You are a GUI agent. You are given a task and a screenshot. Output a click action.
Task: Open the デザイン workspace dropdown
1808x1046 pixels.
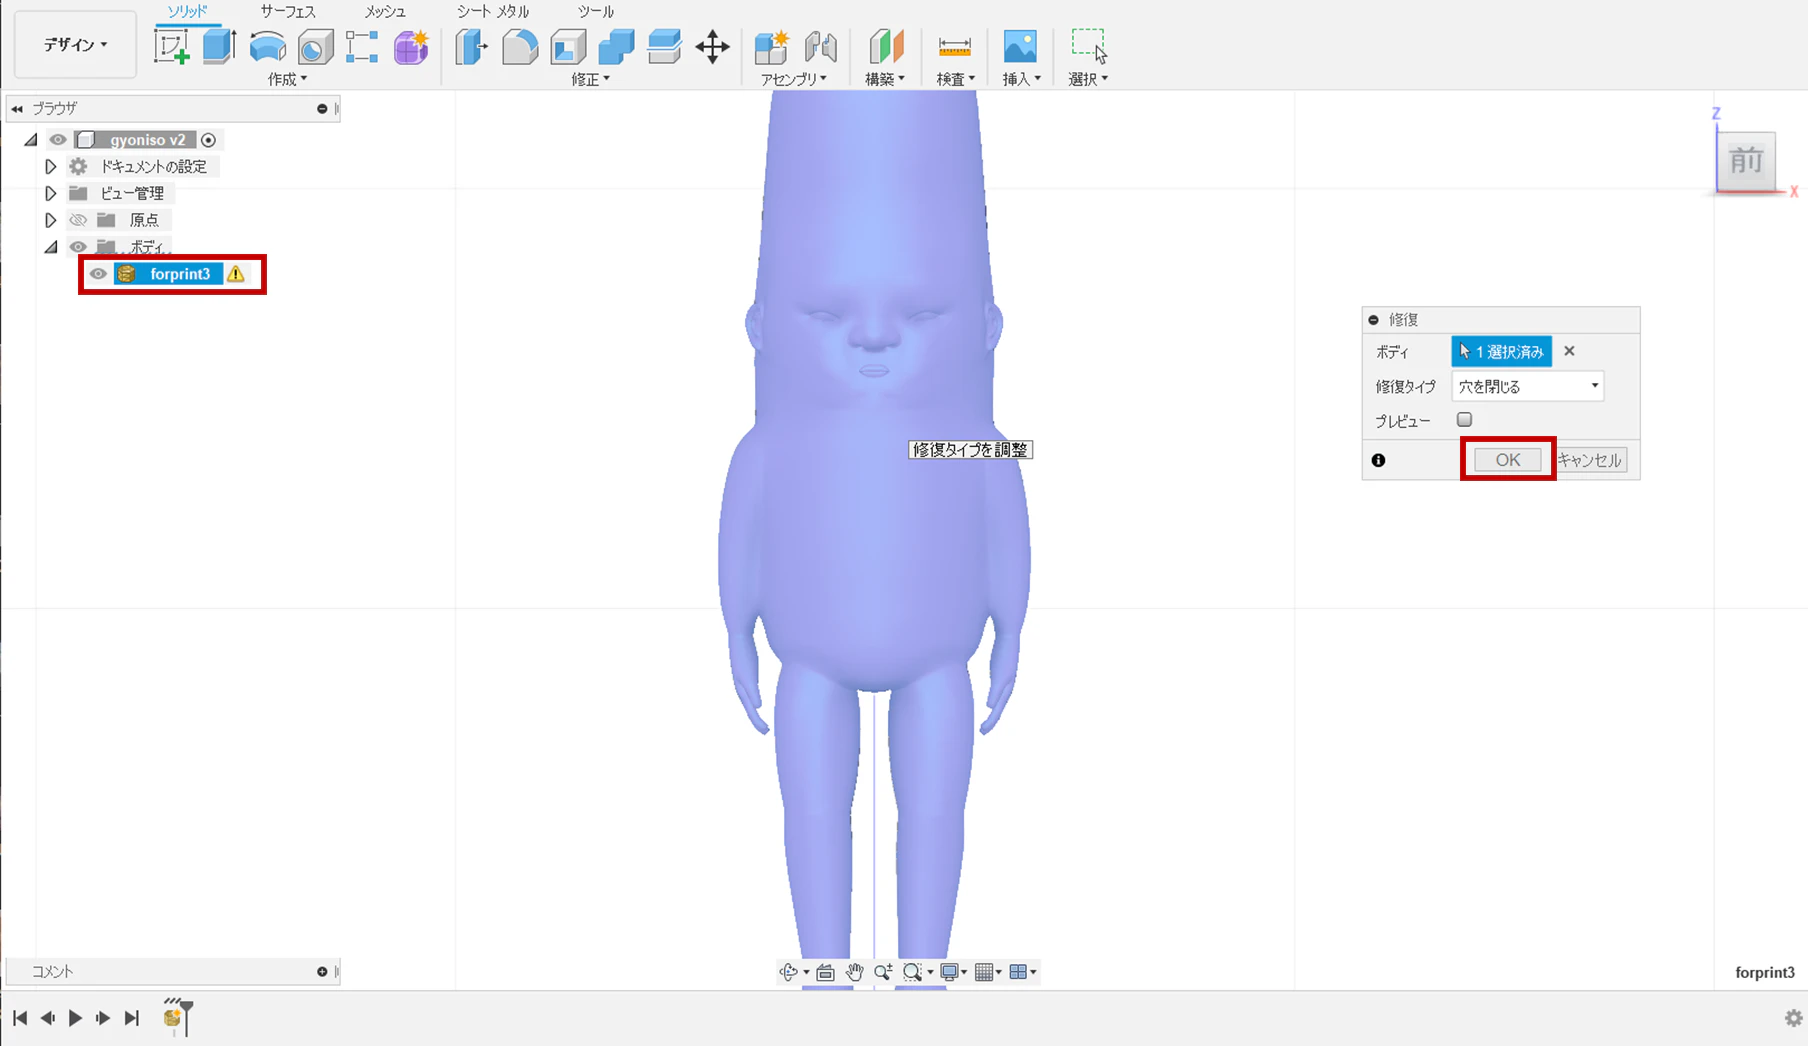point(75,45)
